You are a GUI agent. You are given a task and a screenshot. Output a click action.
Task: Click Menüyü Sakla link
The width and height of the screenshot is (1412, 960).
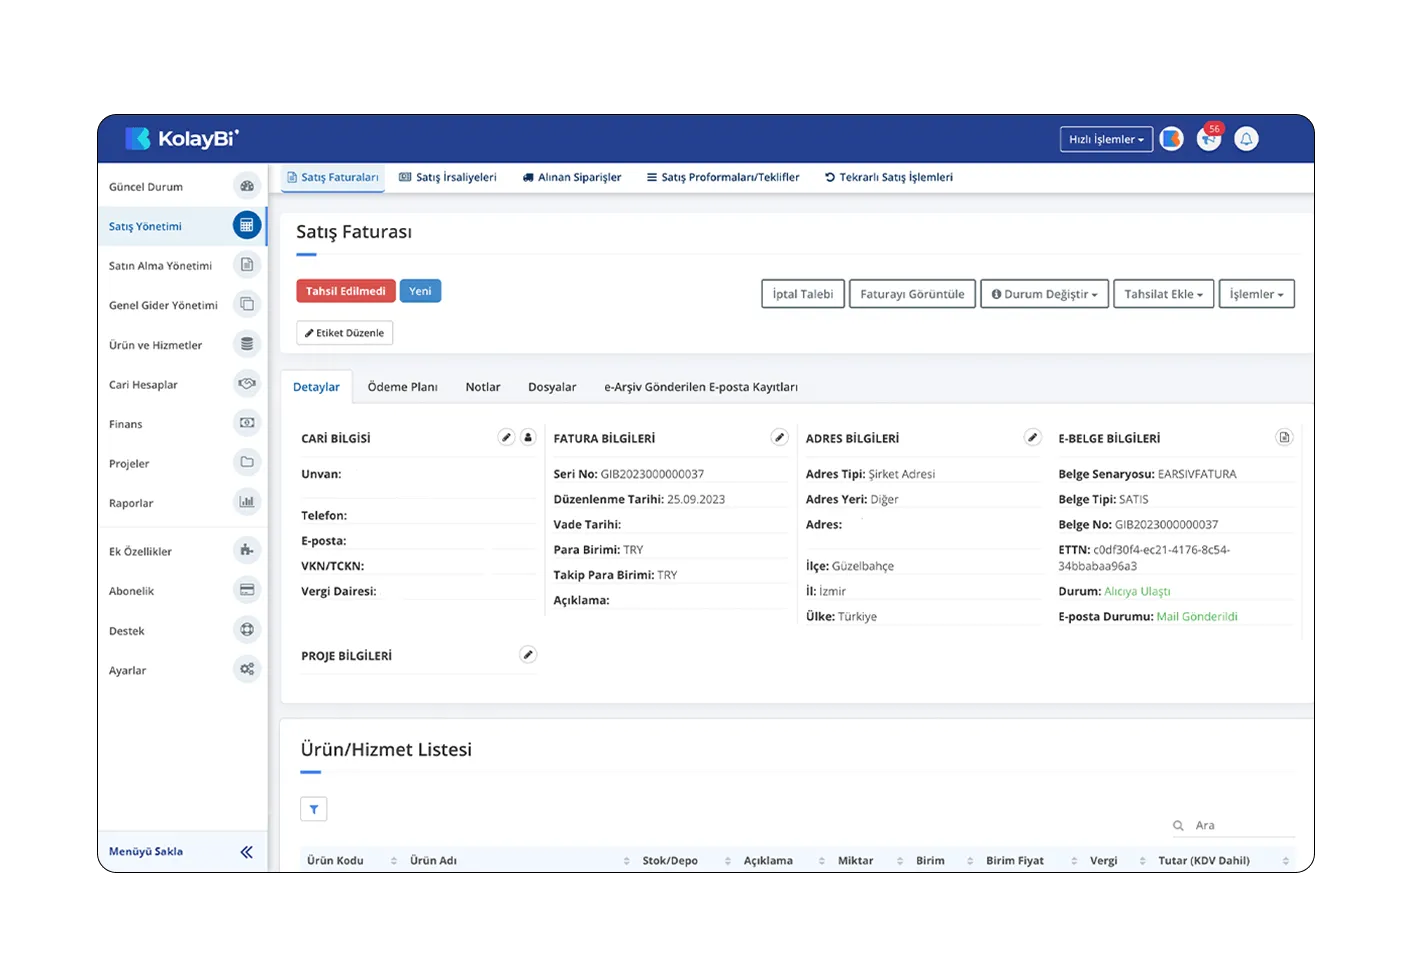click(146, 852)
